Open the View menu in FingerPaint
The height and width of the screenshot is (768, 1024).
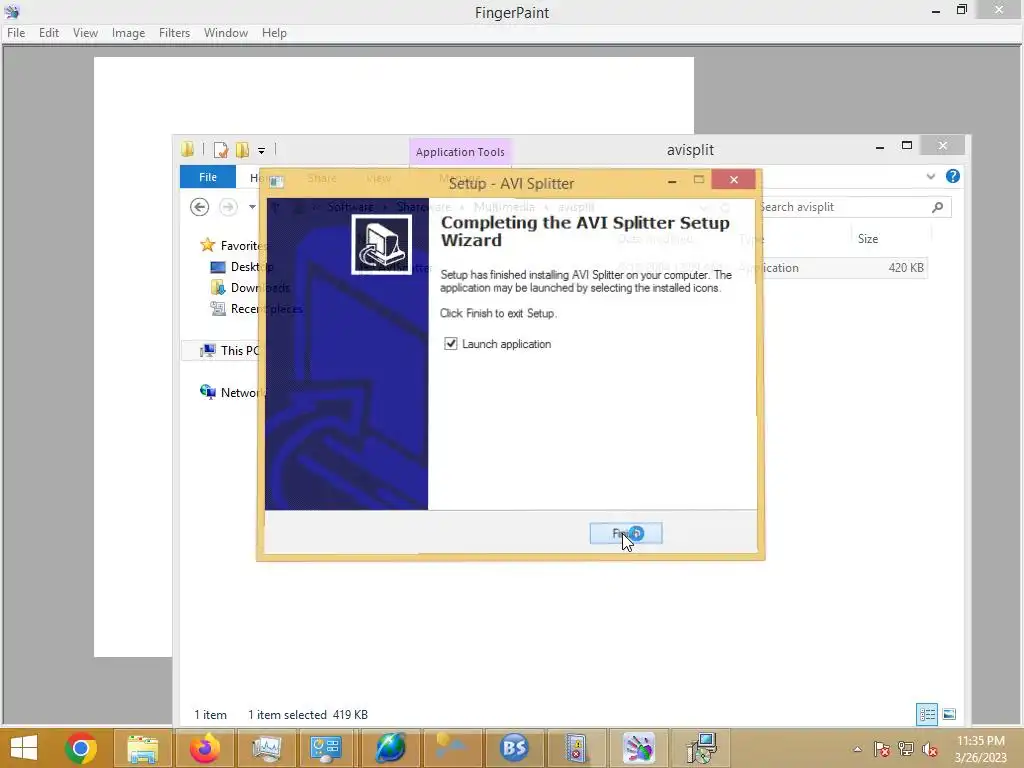[86, 33]
